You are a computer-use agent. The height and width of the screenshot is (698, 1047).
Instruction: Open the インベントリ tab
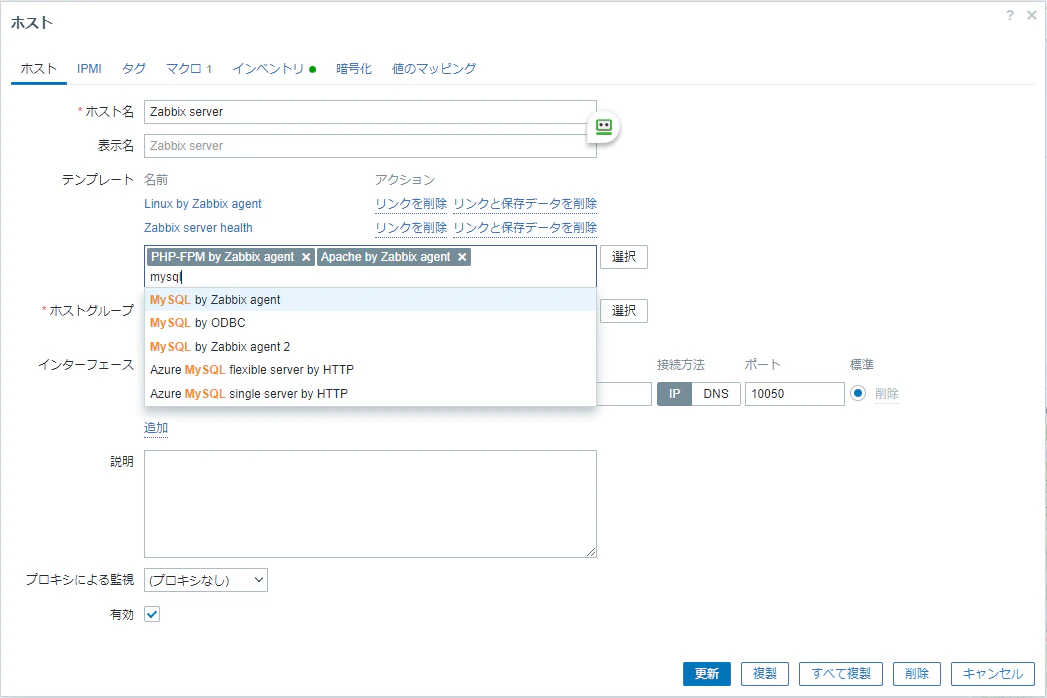pos(274,69)
